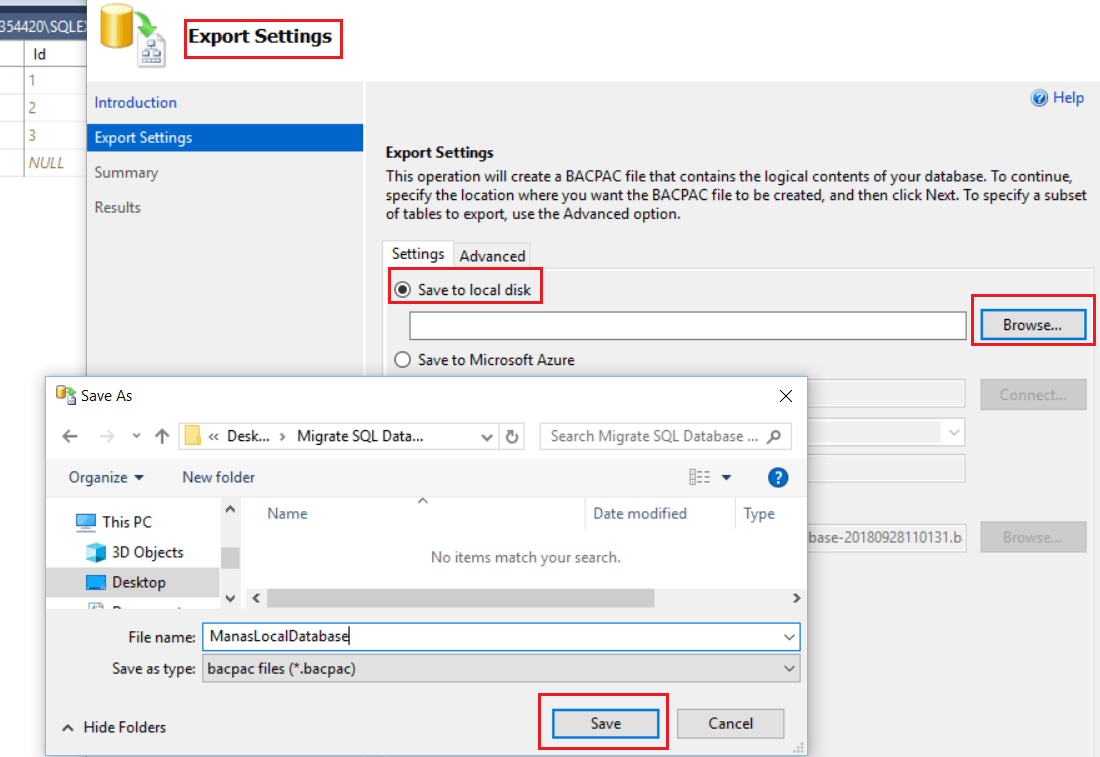The height and width of the screenshot is (757, 1100).
Task: Click grid cell with Id 2
Action: pos(55,108)
